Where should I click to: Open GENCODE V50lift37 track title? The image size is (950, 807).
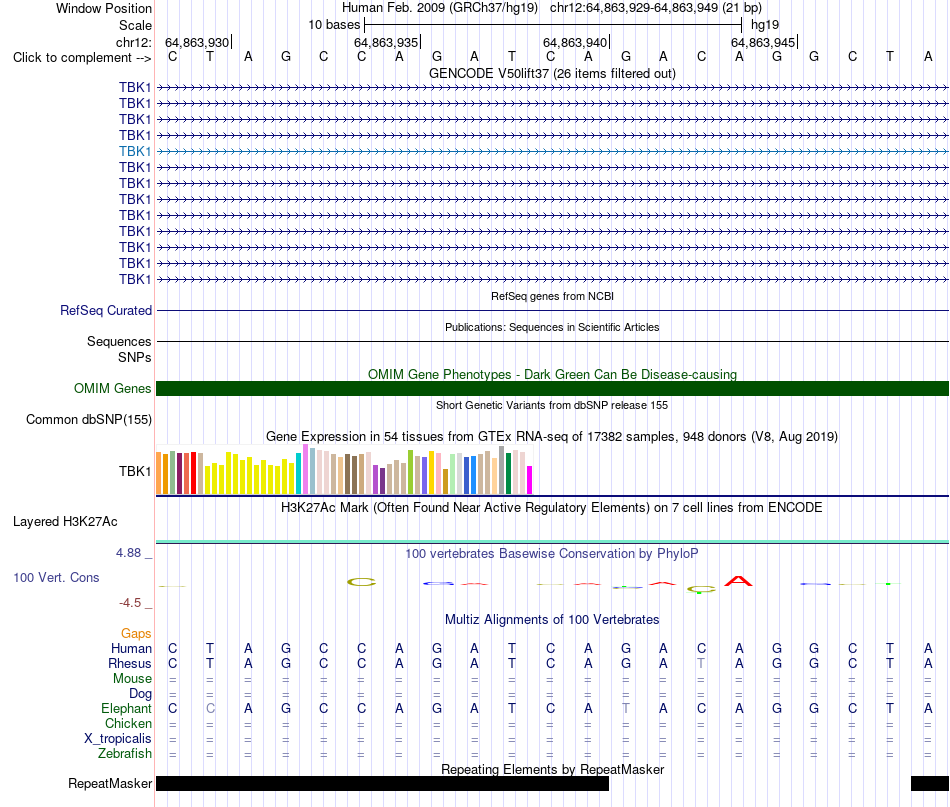tap(552, 73)
